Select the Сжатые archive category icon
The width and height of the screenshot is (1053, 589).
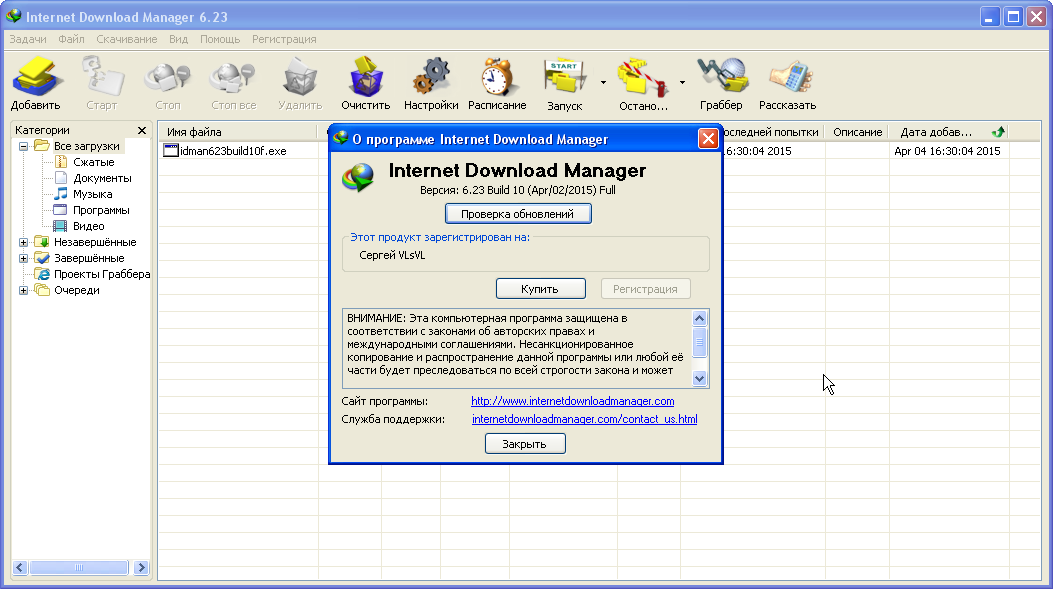pos(61,162)
